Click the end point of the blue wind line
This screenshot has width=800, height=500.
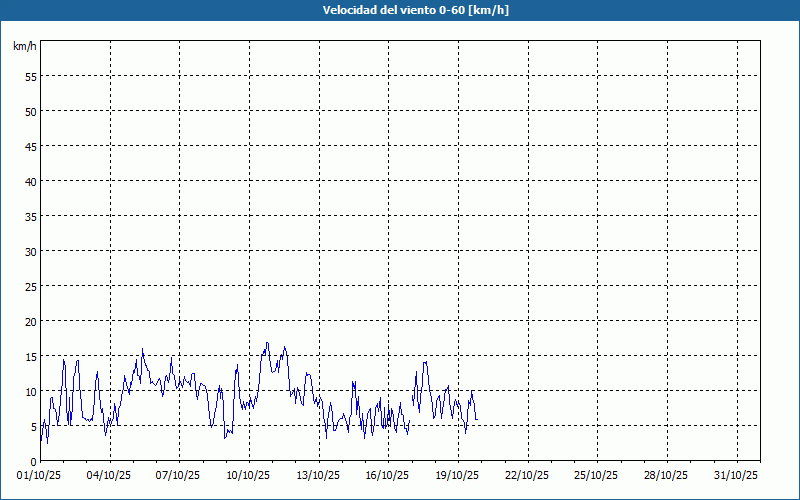477,419
